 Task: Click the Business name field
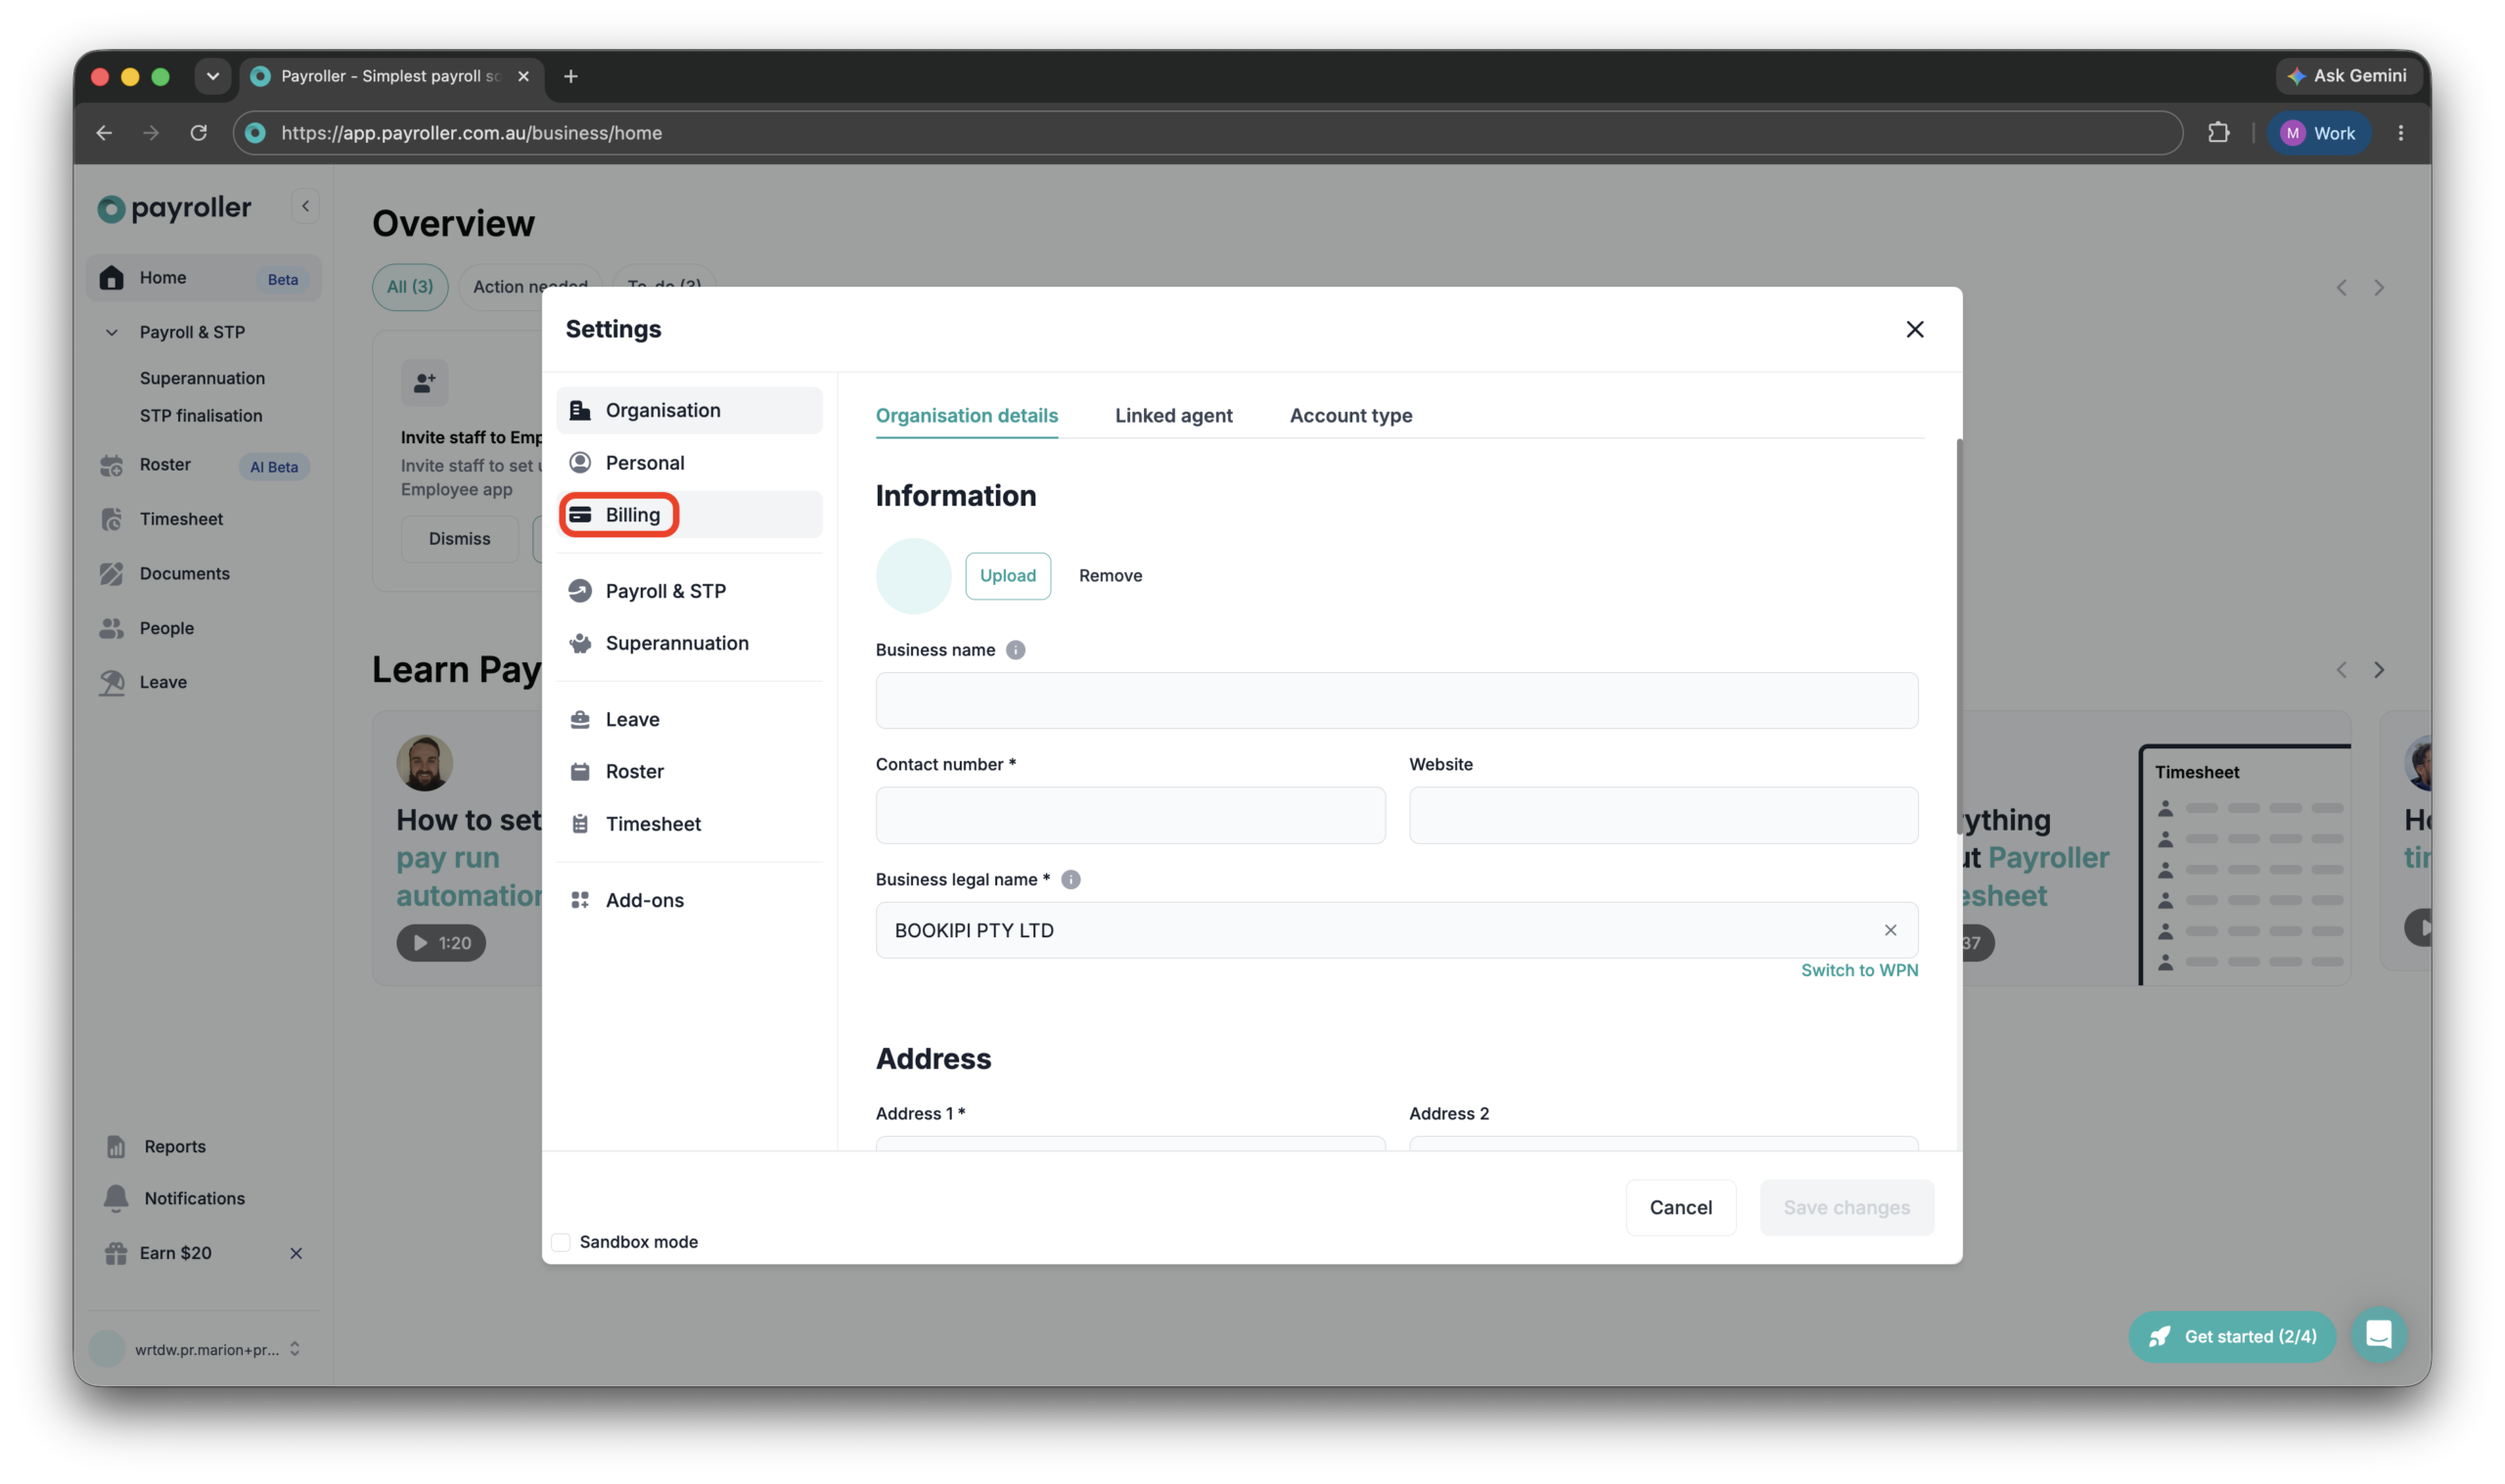pos(1396,700)
